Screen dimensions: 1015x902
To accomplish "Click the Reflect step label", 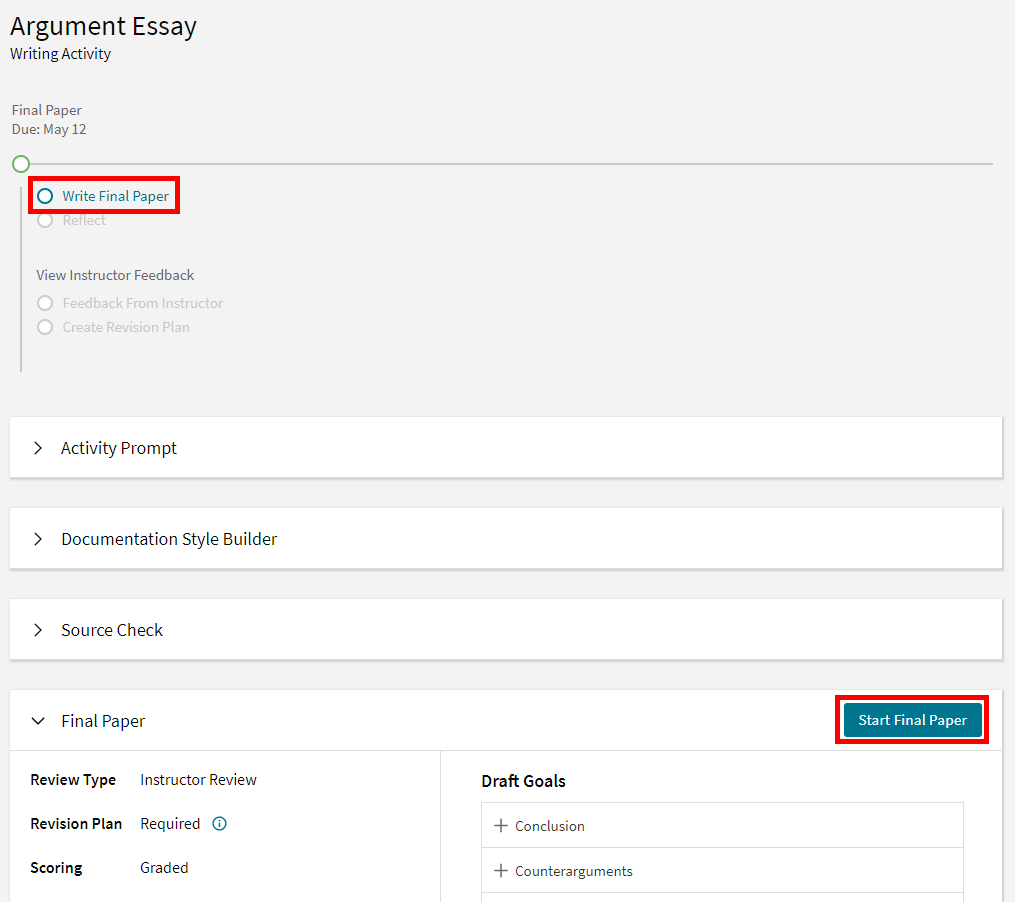I will point(84,220).
